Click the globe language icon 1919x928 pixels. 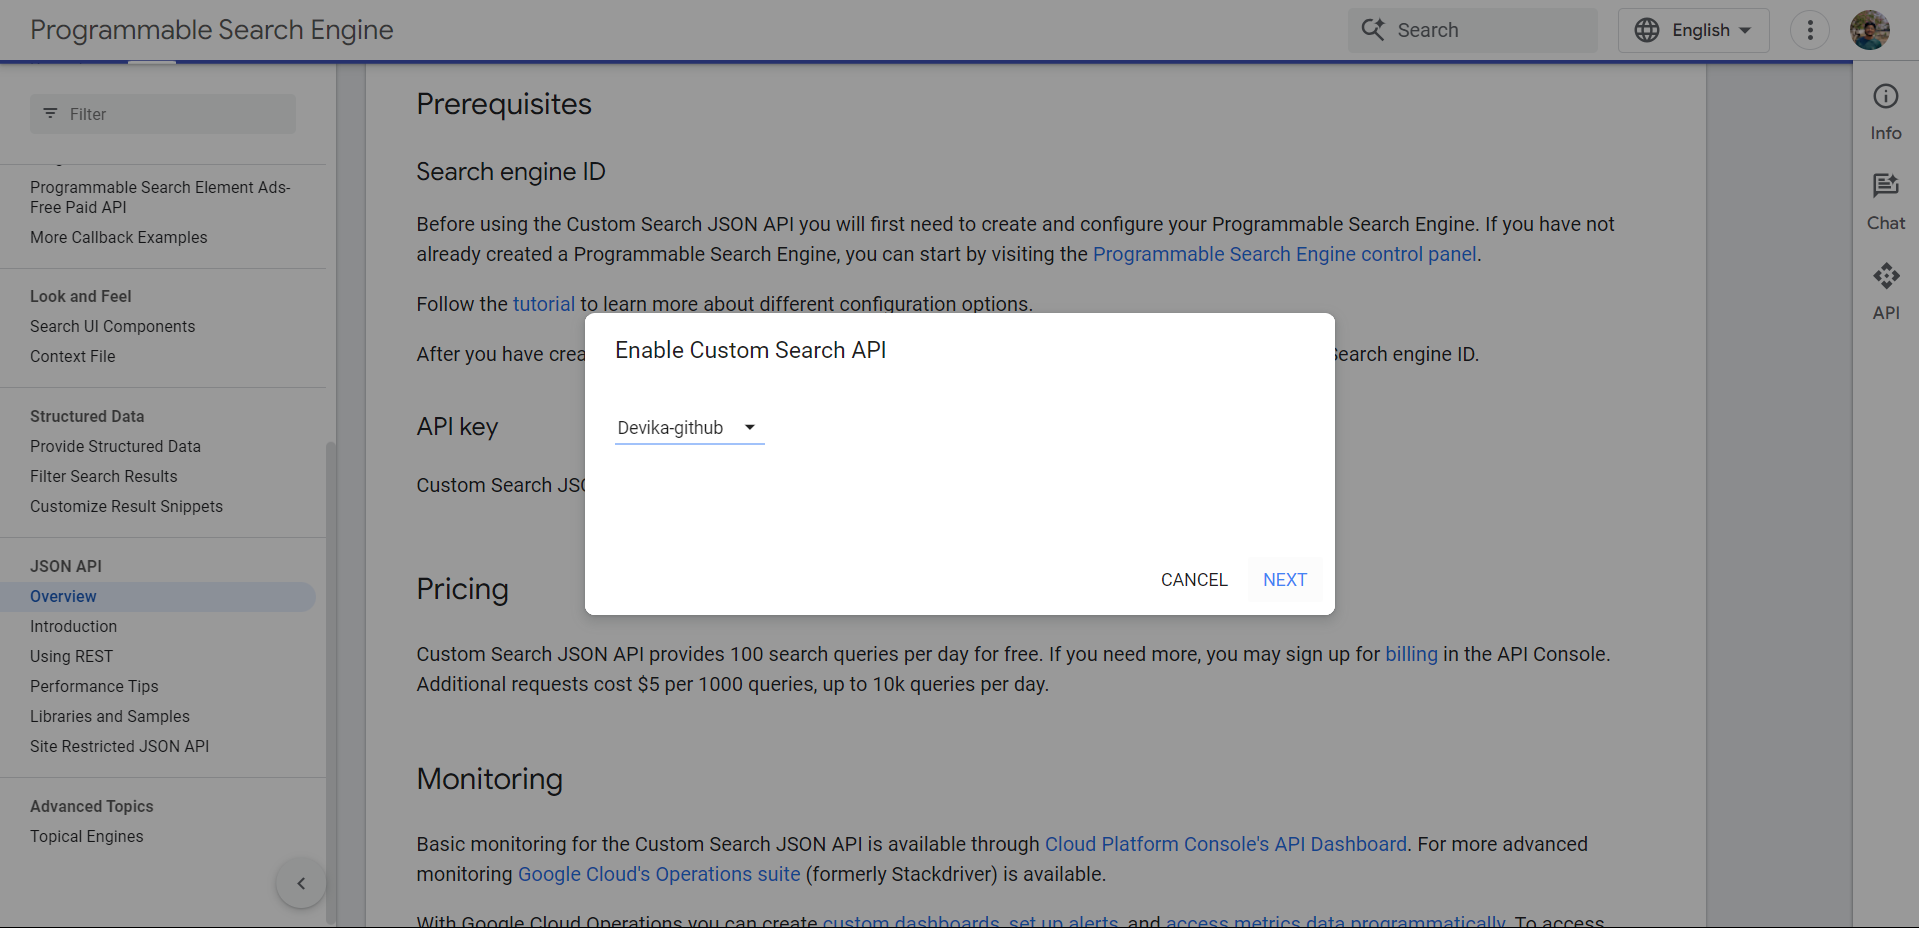1646,30
